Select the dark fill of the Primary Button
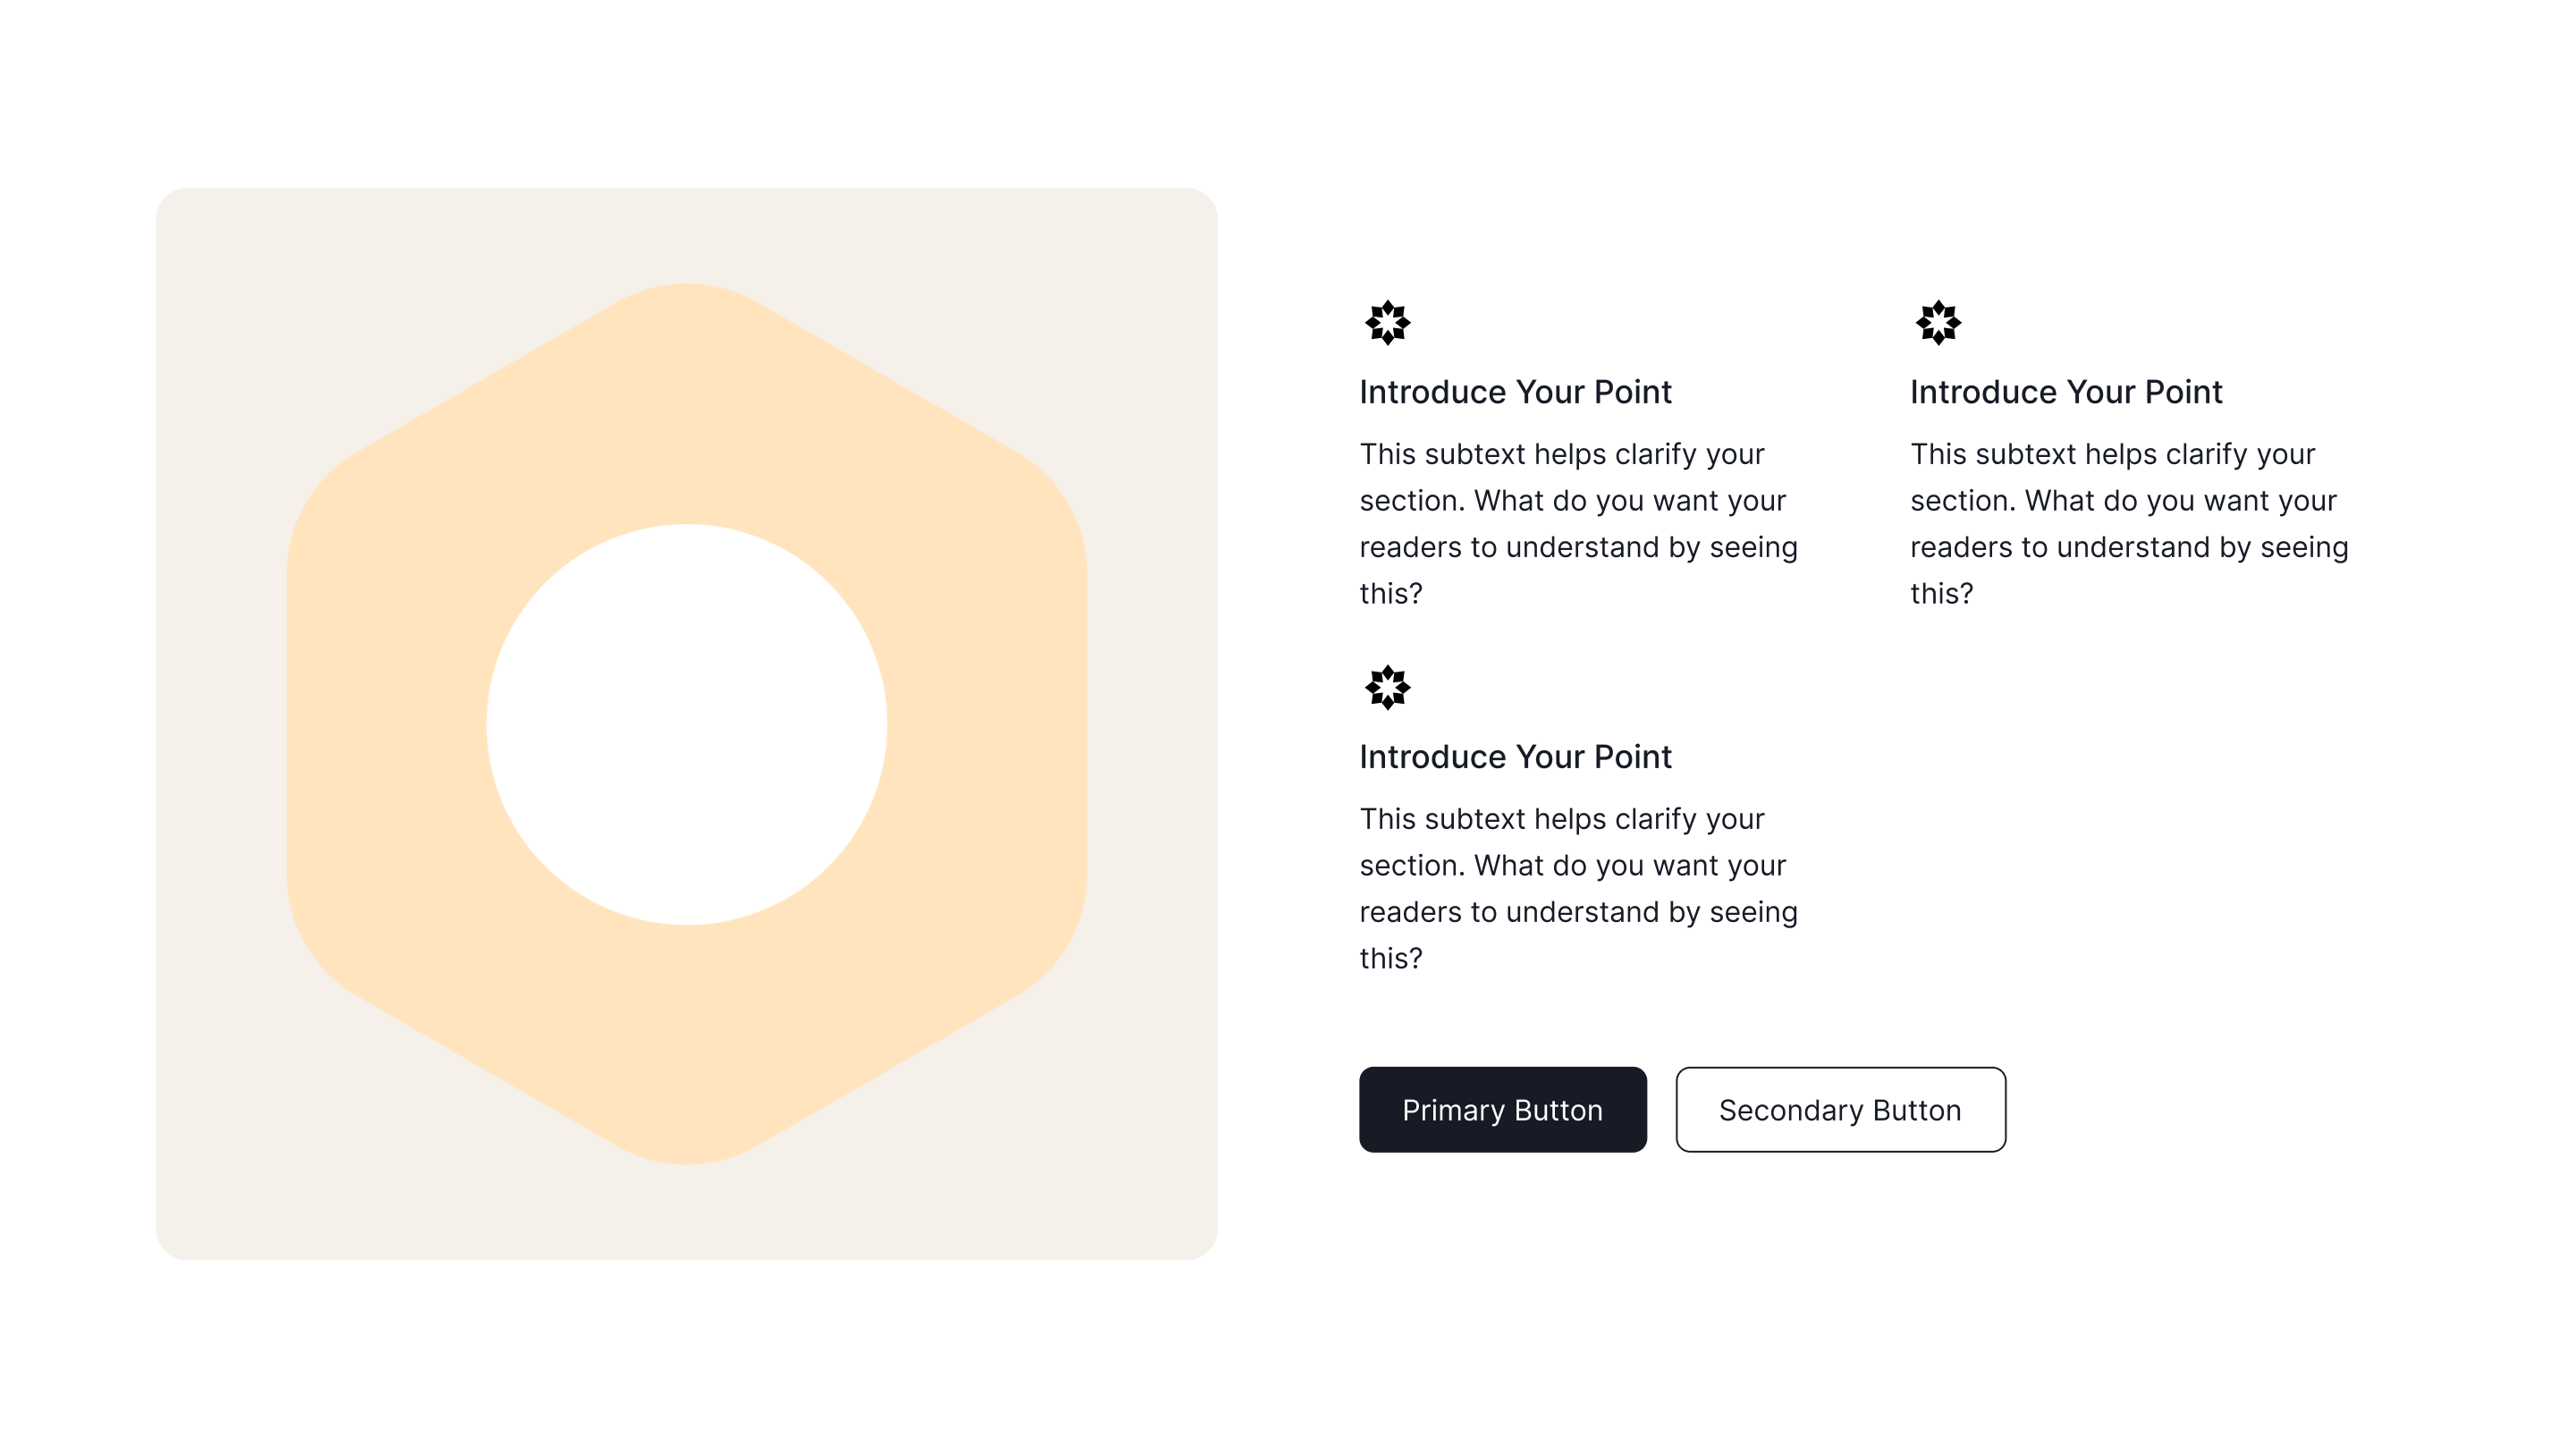Screen dimensions: 2576x1446 (1502, 1109)
